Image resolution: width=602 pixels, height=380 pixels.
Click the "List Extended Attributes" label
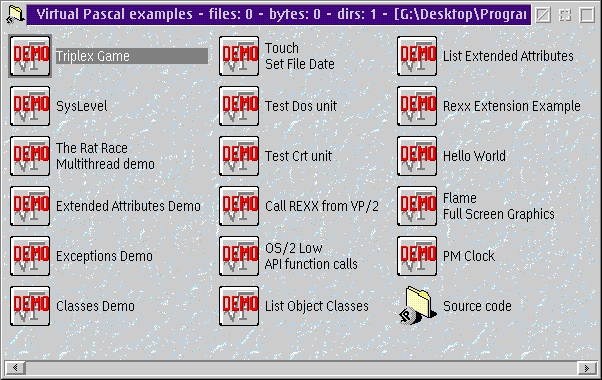[x=508, y=56]
